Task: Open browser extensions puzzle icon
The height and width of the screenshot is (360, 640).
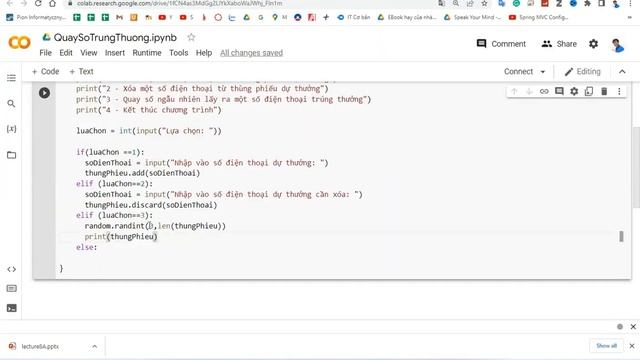Action: [587, 3]
